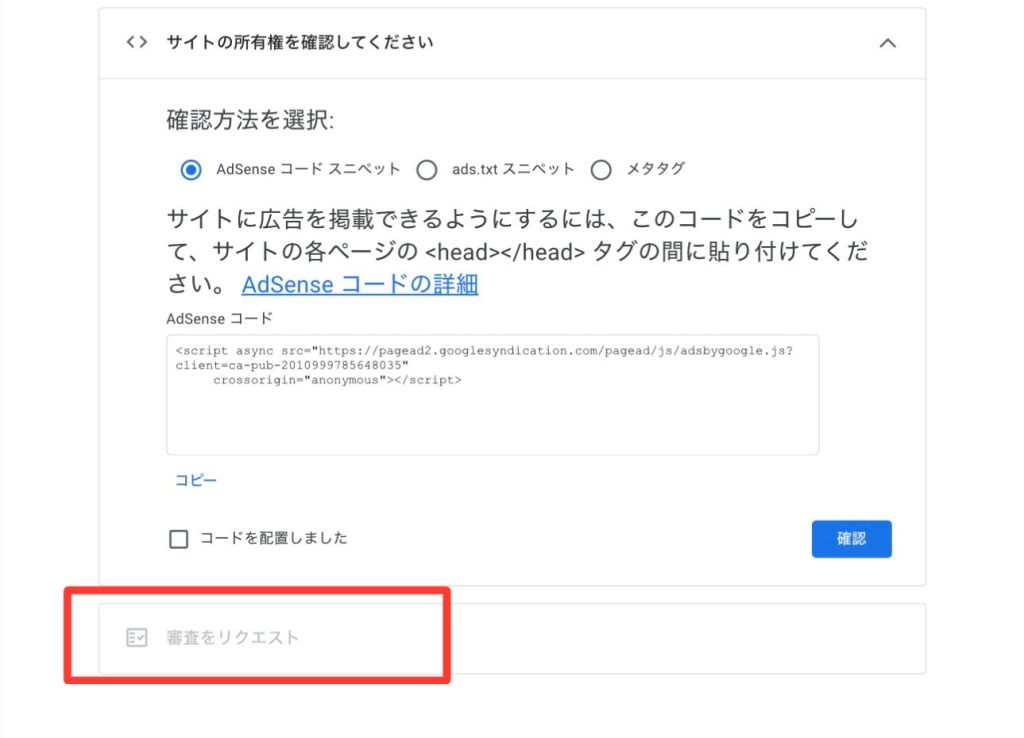Click the code brackets icon in section header

pos(136,43)
